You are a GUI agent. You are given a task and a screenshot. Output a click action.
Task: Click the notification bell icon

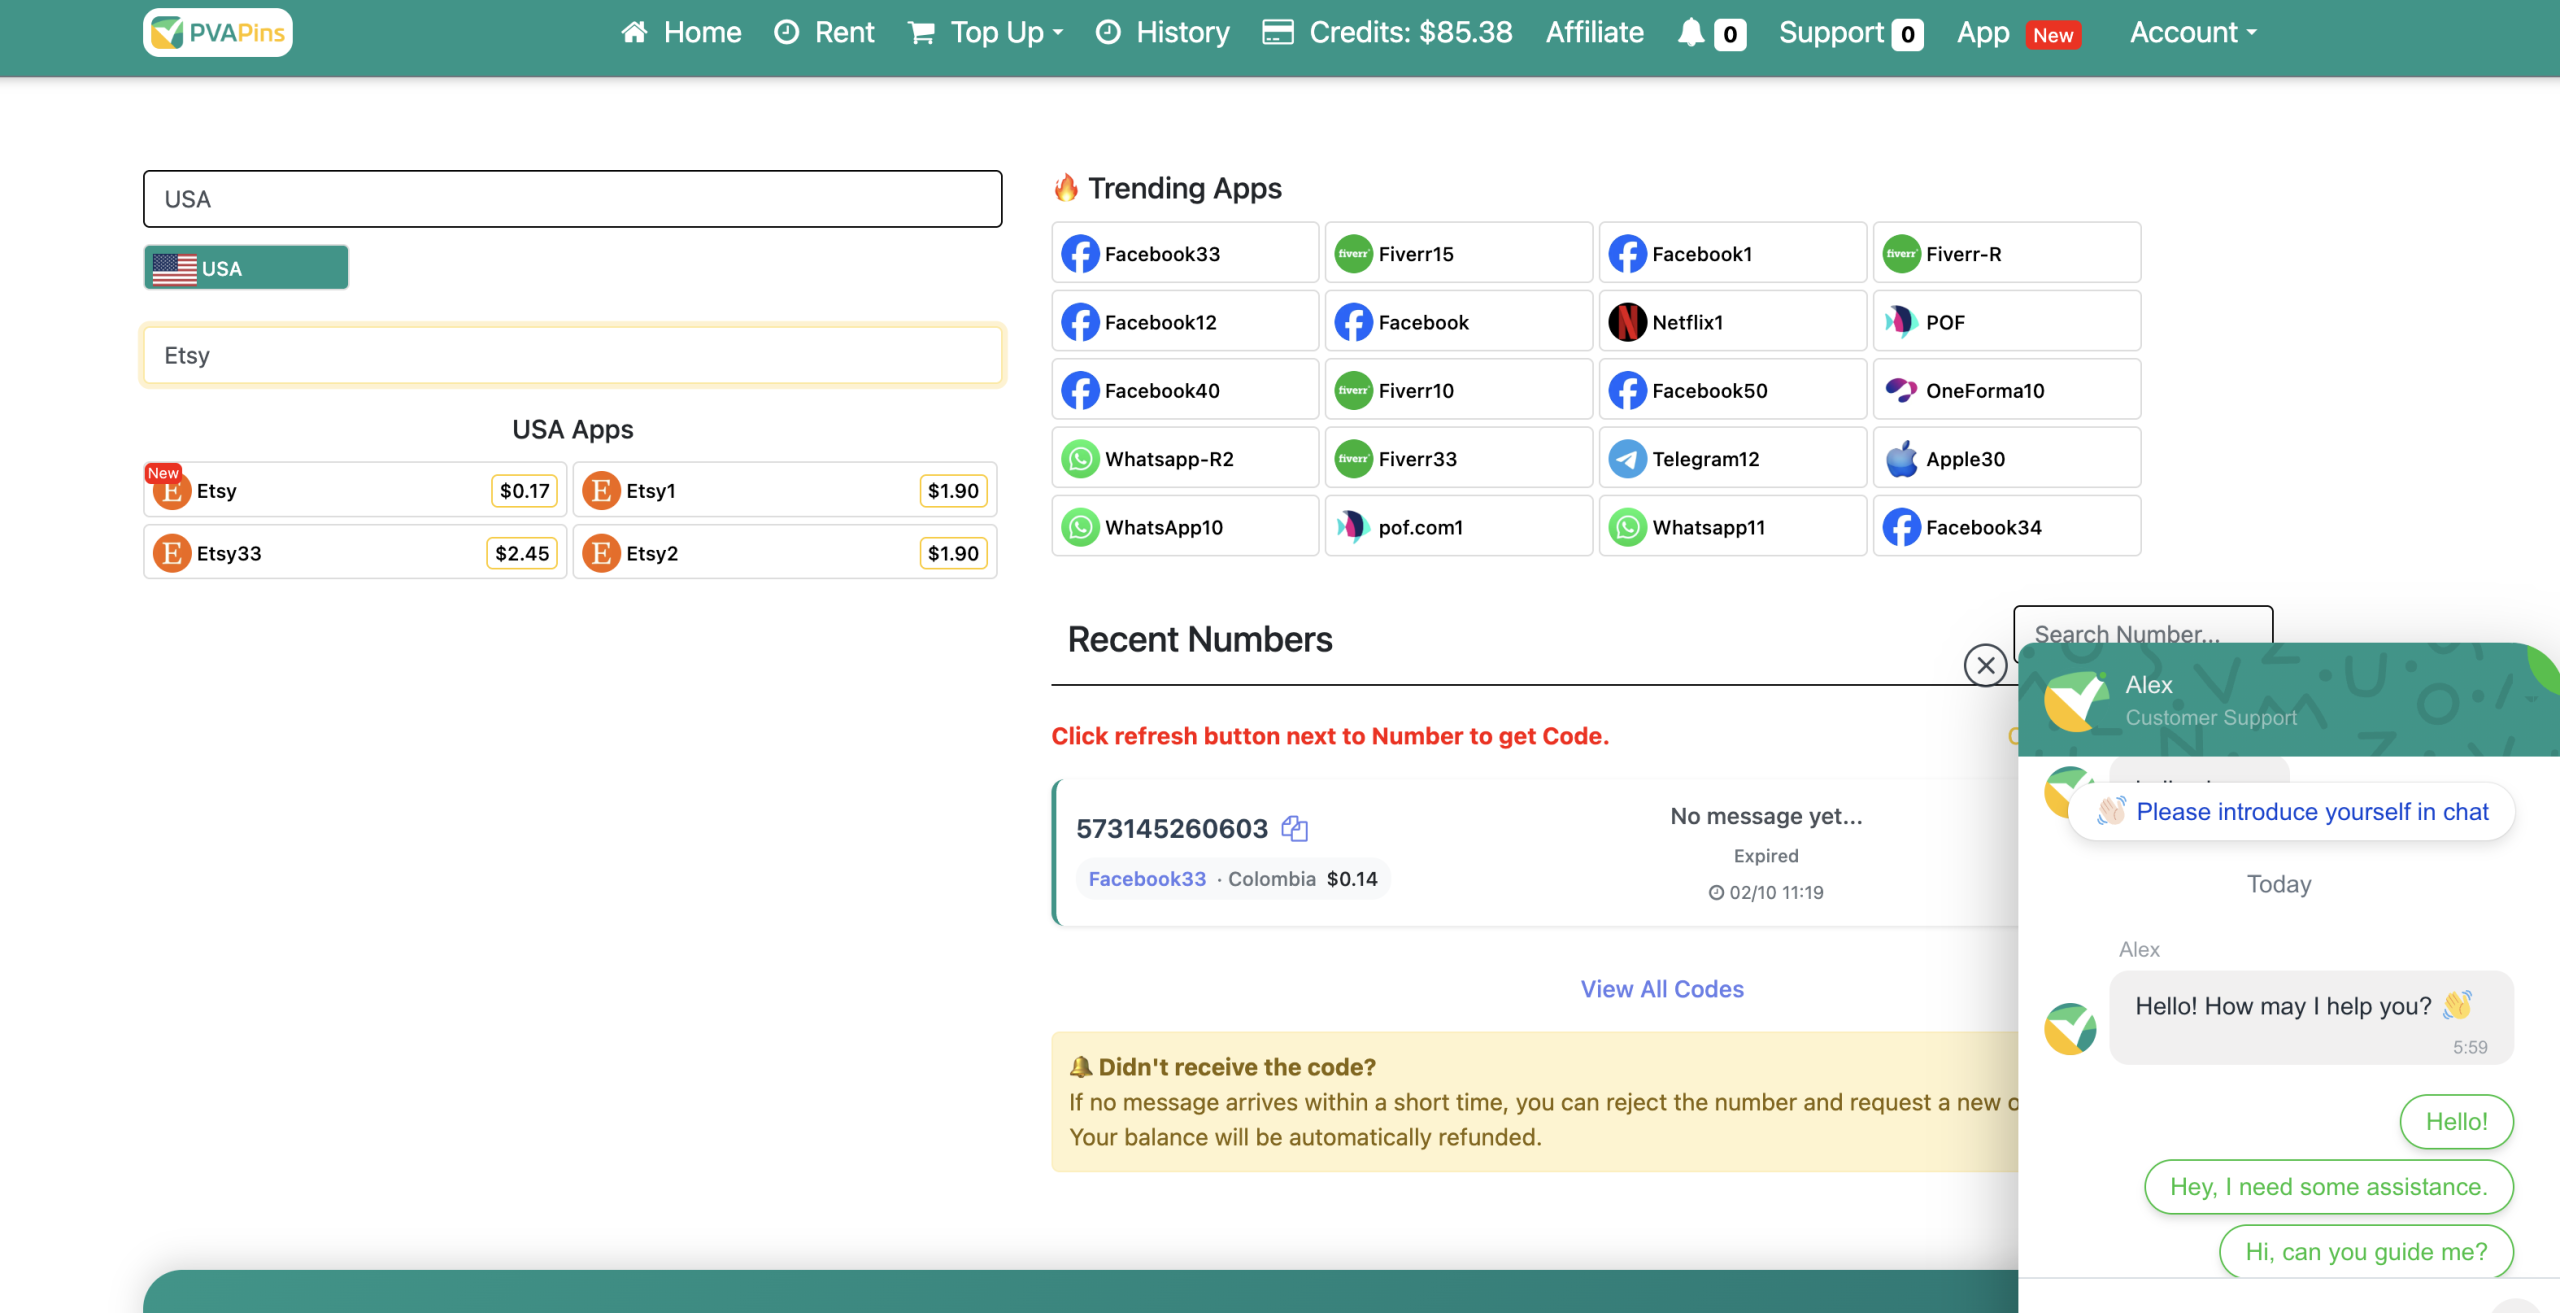point(1690,33)
